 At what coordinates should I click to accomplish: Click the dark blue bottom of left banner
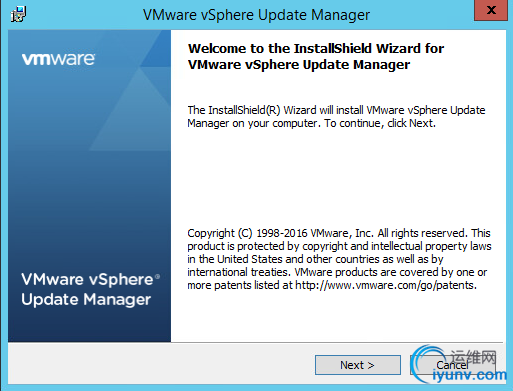pos(89,326)
